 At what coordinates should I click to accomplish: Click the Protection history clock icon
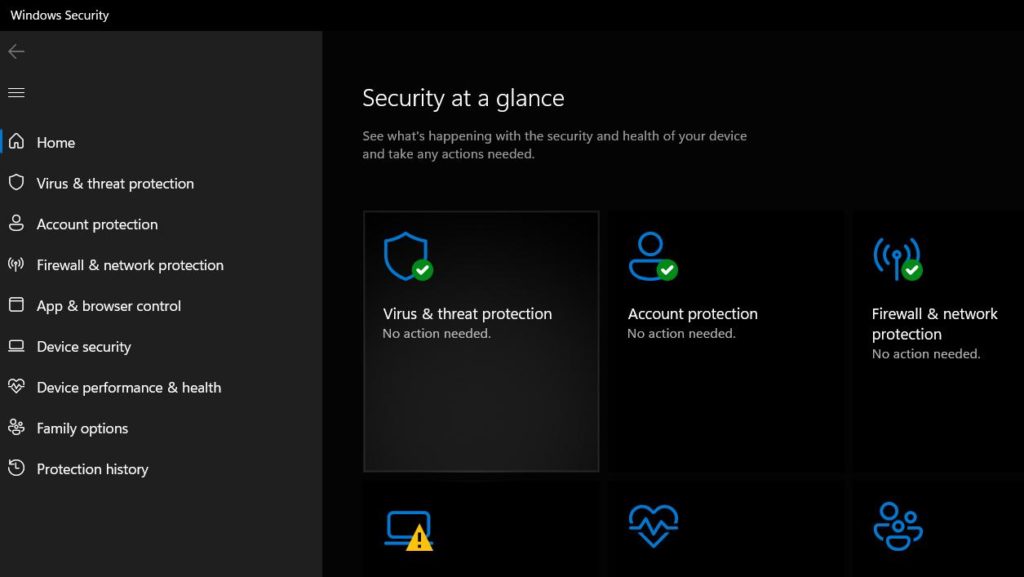click(x=16, y=469)
